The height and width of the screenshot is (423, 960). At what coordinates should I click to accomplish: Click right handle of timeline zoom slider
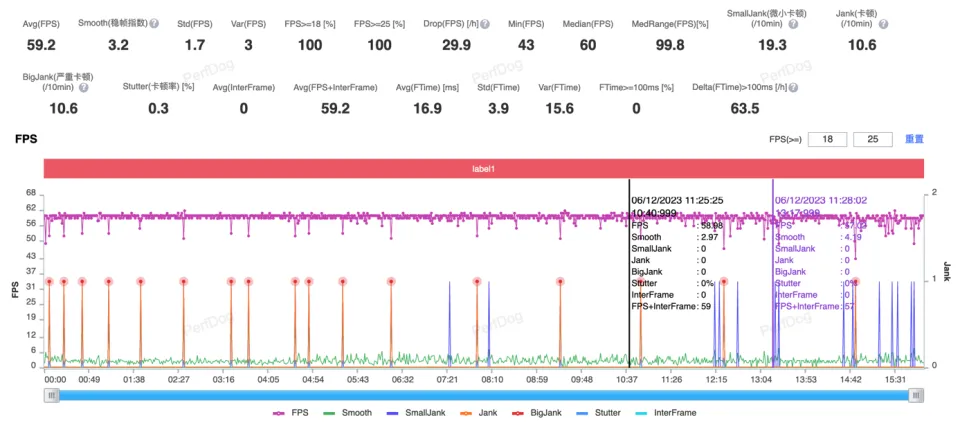click(x=915, y=395)
